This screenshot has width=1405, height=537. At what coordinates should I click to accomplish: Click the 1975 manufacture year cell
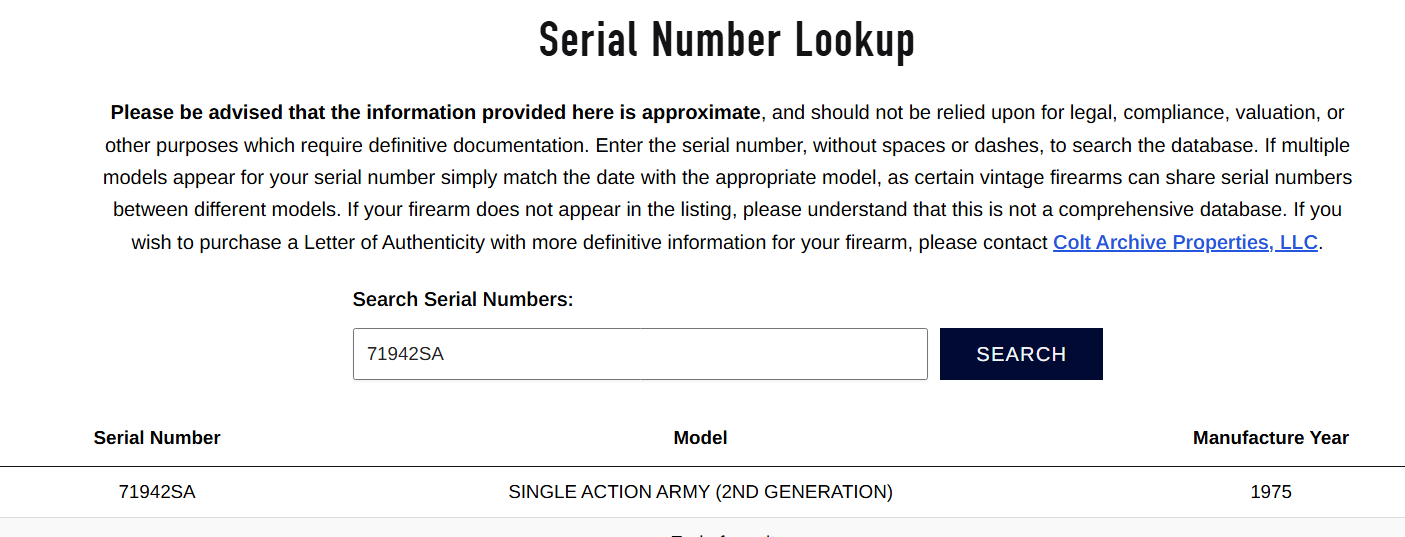click(x=1270, y=492)
